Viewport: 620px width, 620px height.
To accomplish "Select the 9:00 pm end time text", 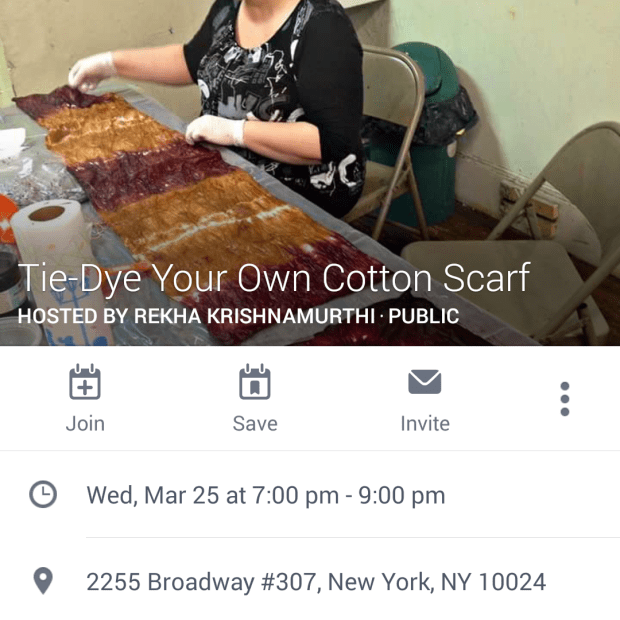I will point(402,495).
